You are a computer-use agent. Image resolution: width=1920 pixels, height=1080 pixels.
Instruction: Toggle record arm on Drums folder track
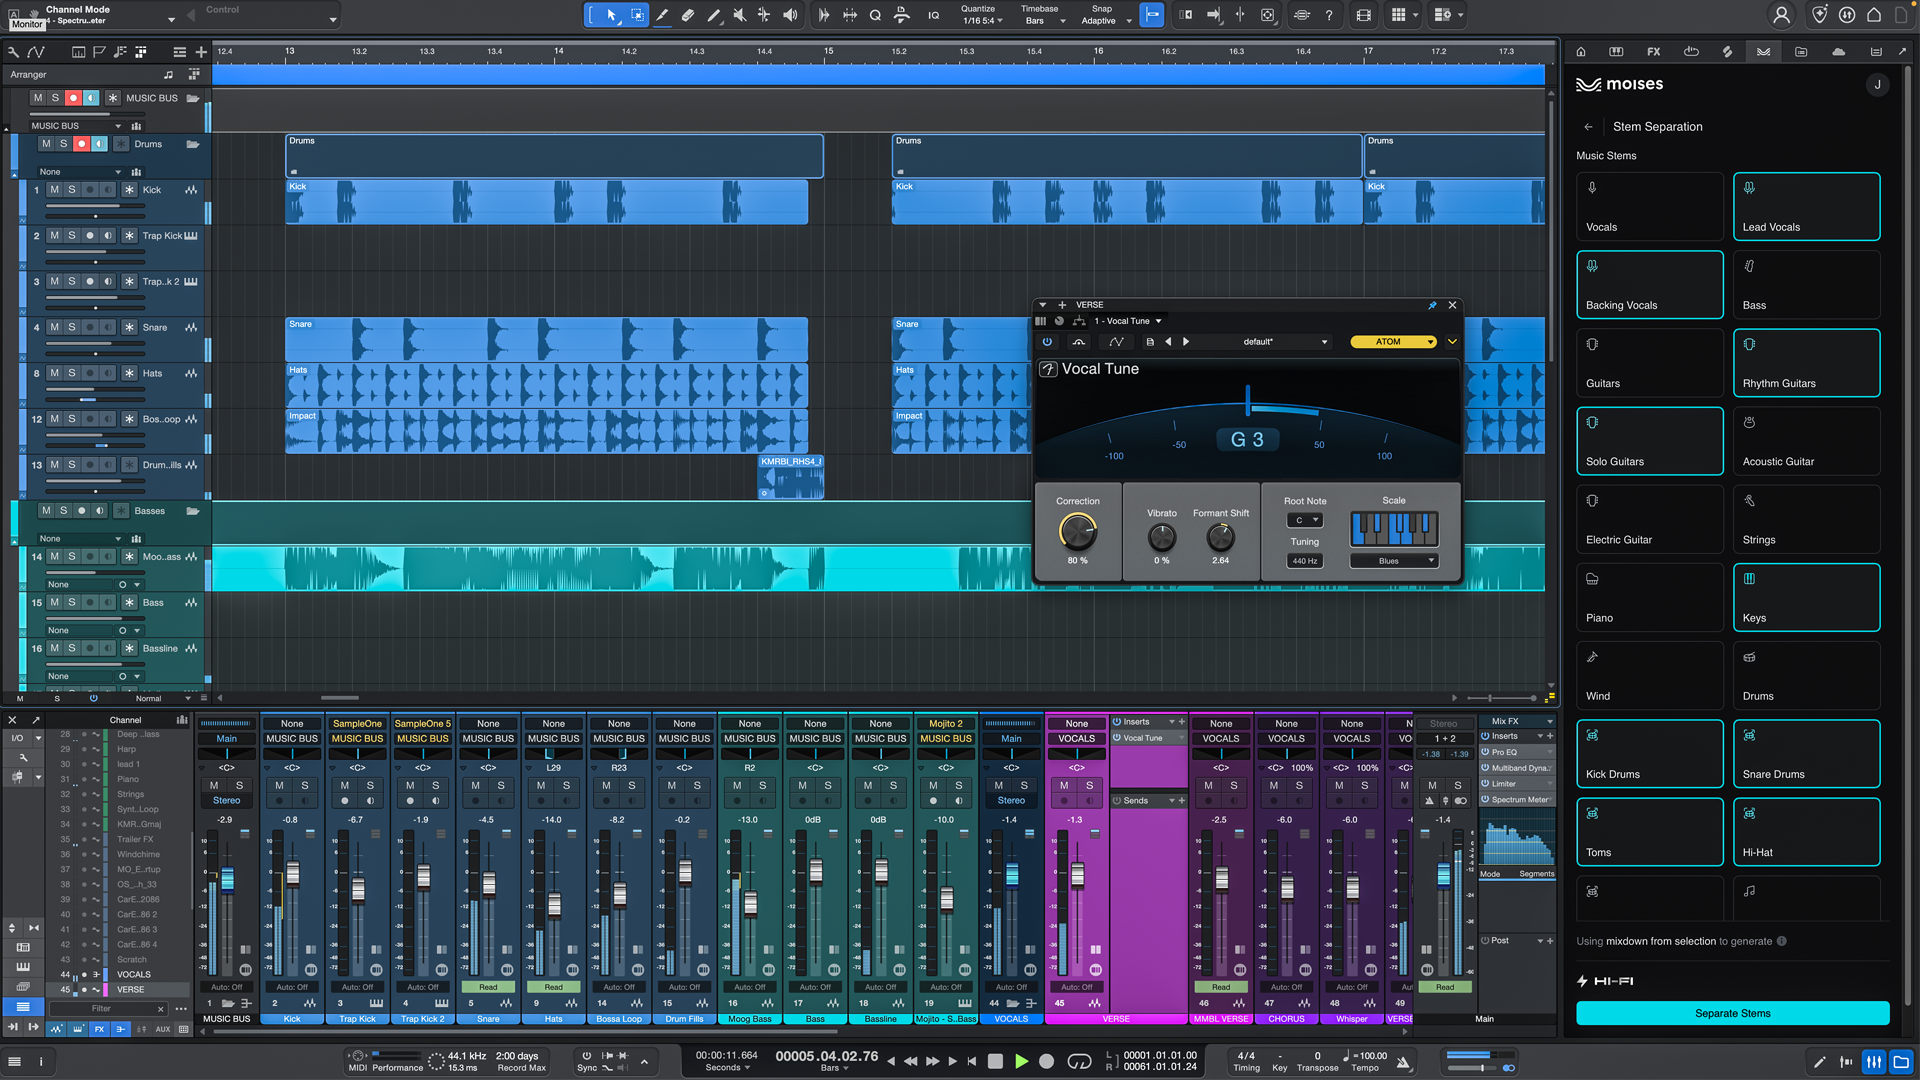(x=81, y=144)
